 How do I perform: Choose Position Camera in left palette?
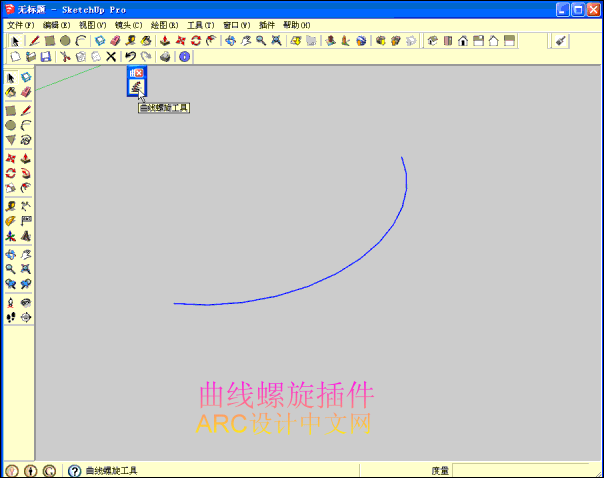tap(11, 302)
